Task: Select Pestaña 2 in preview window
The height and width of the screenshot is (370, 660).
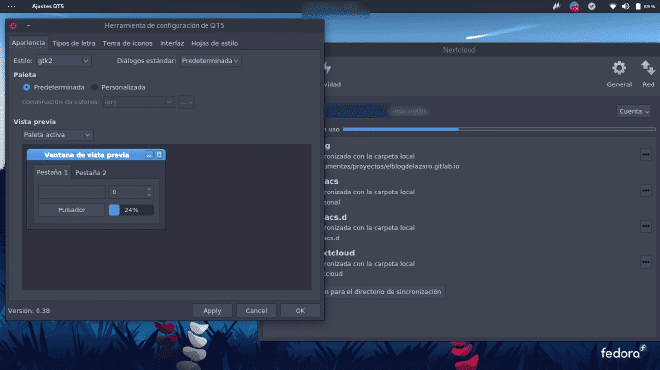Action: pos(90,173)
